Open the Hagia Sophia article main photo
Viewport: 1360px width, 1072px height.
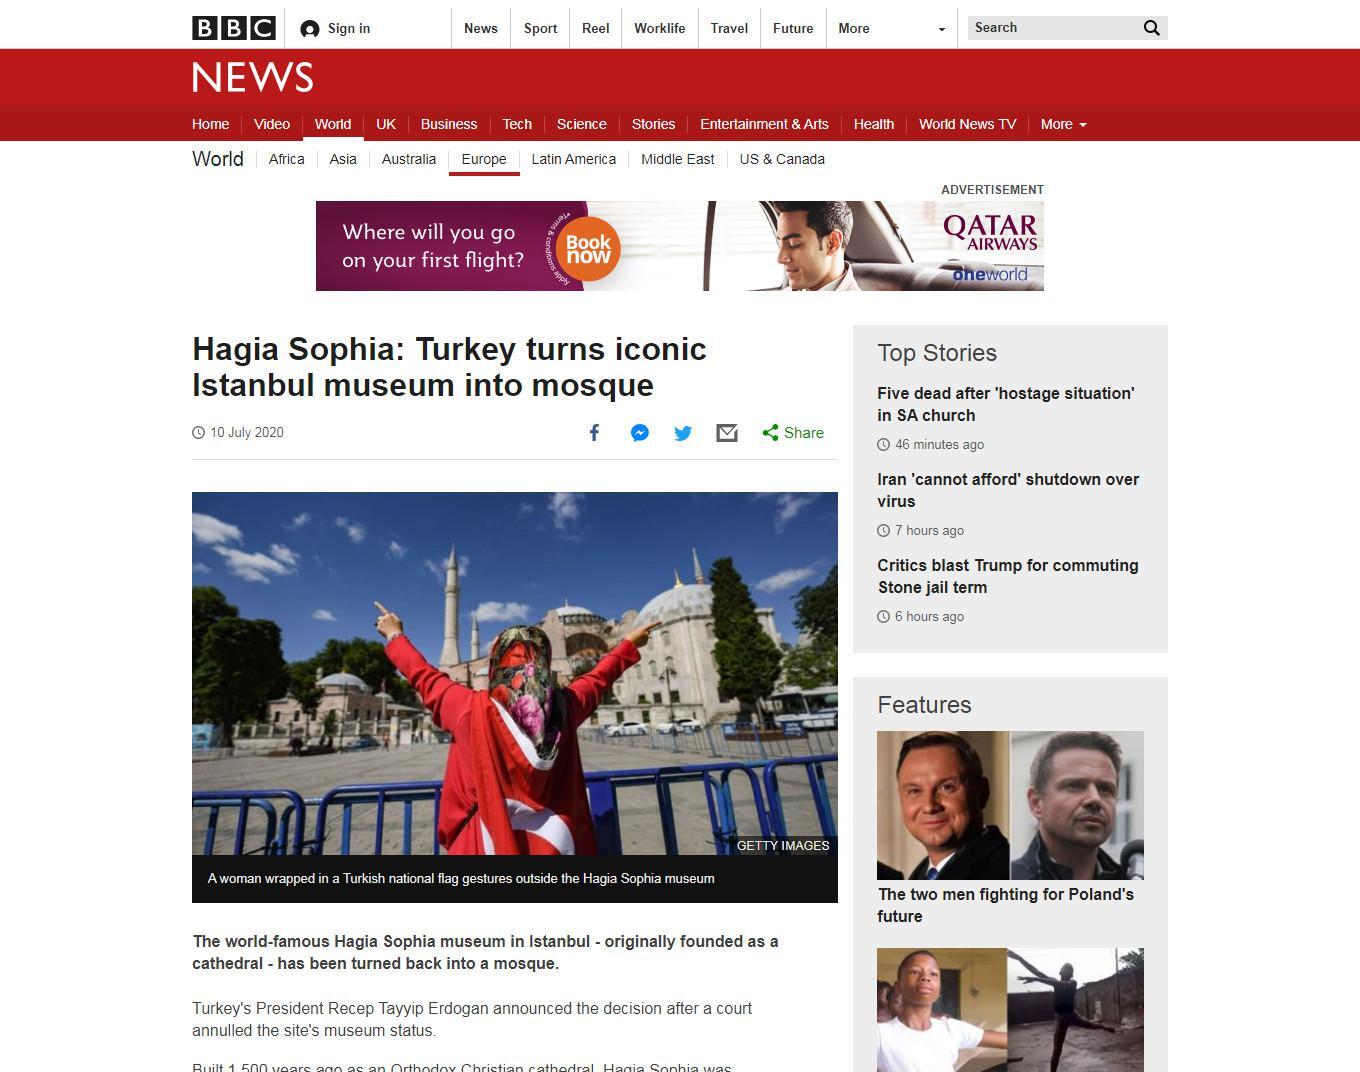515,674
